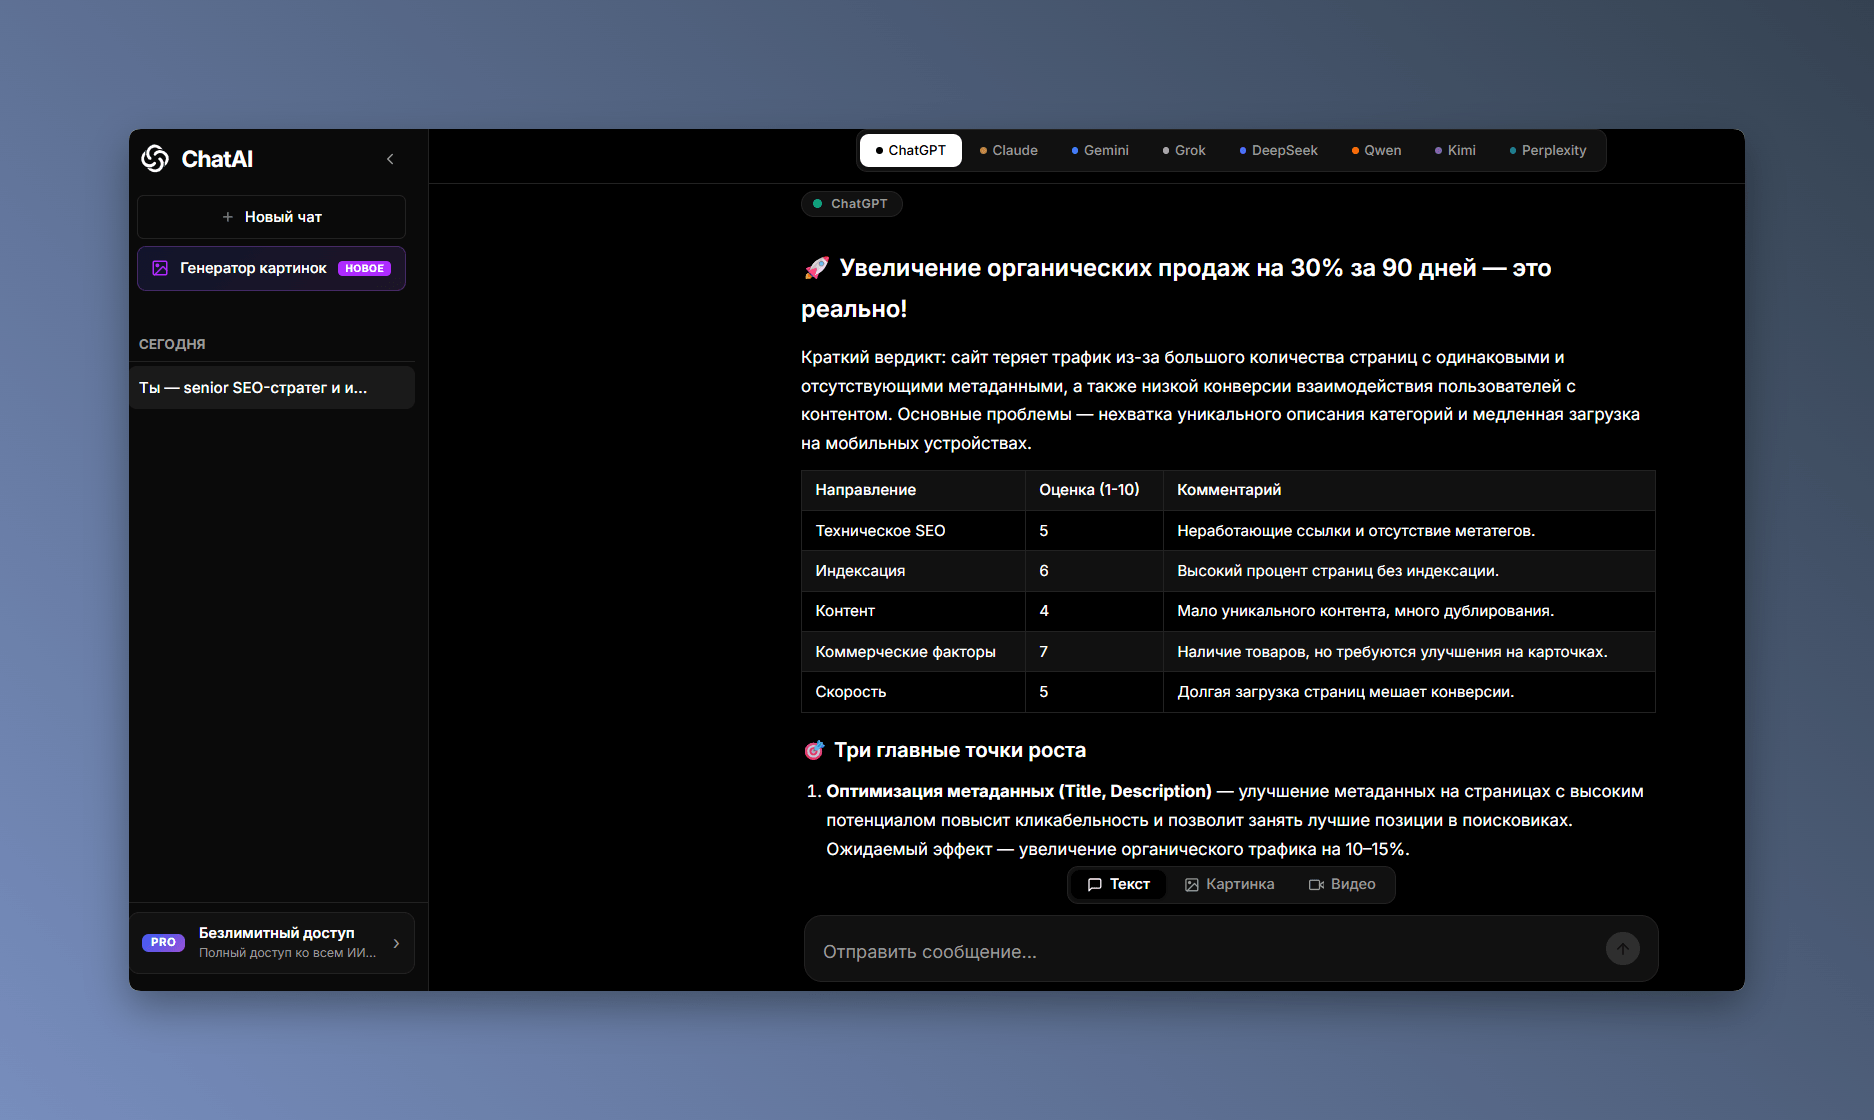1874x1120 pixels.
Task: Click the image generator picture icon
Action: click(160, 268)
